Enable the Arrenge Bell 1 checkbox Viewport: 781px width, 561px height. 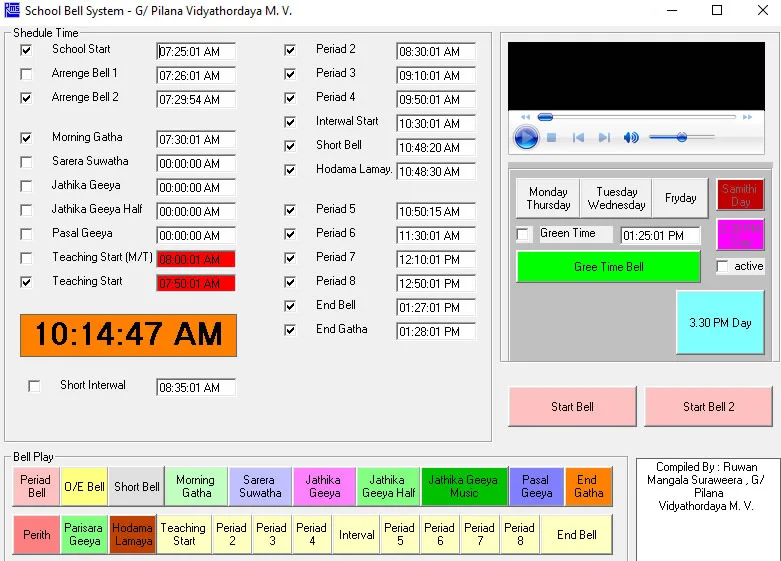[27, 74]
